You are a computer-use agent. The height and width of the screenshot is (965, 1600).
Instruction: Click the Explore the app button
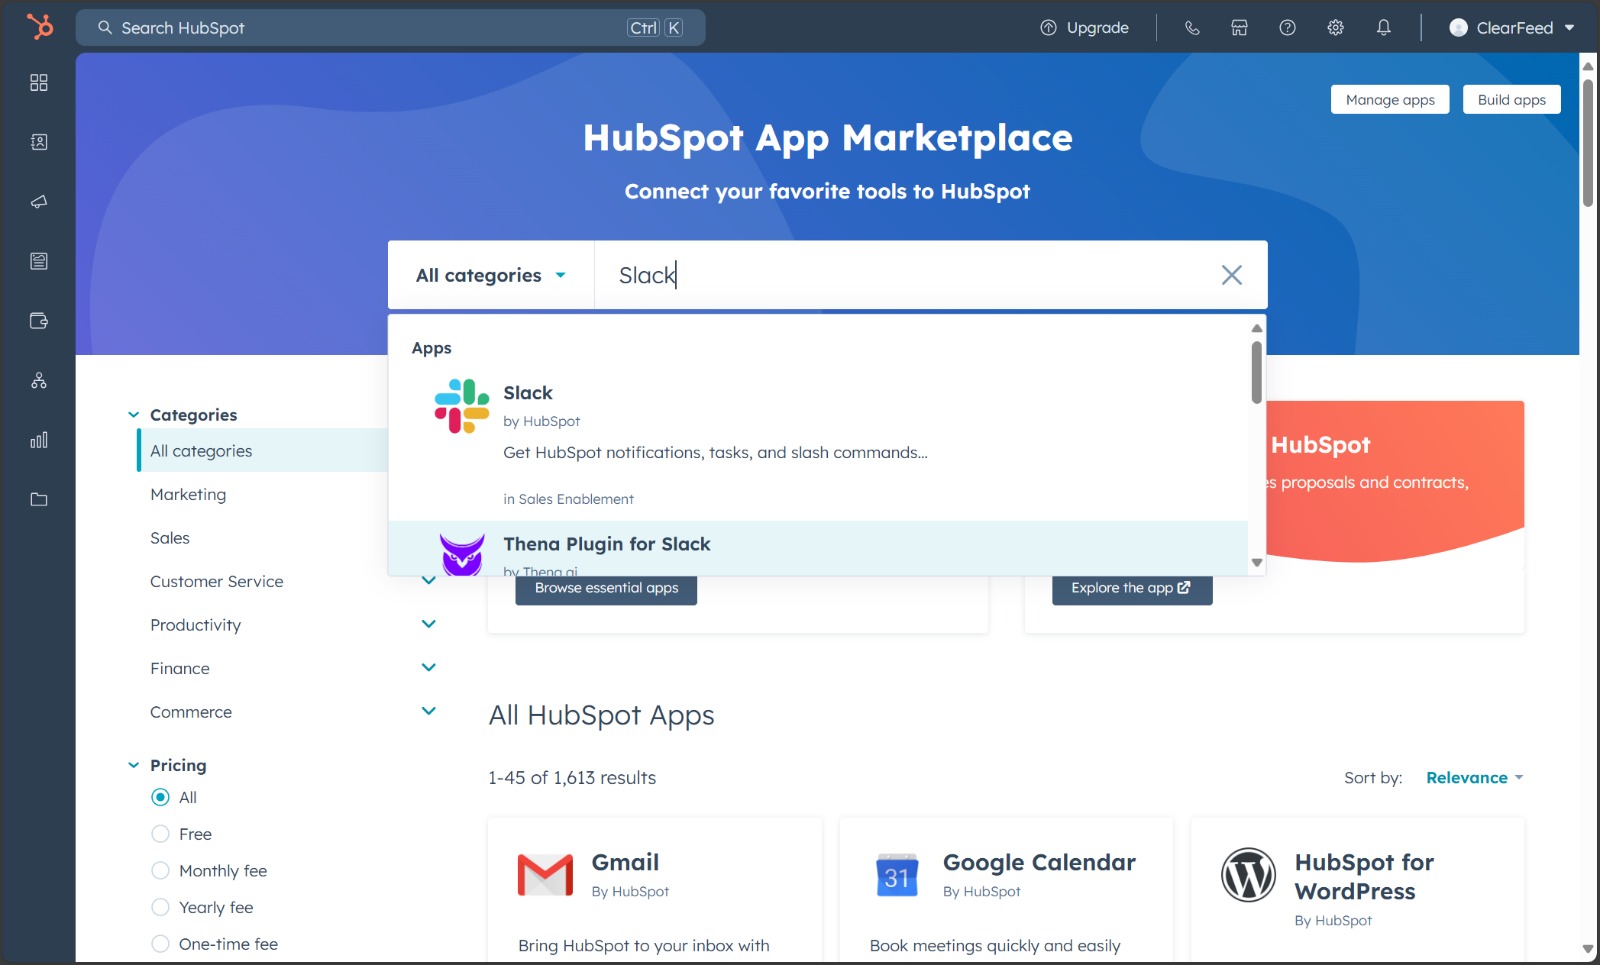pos(1132,589)
